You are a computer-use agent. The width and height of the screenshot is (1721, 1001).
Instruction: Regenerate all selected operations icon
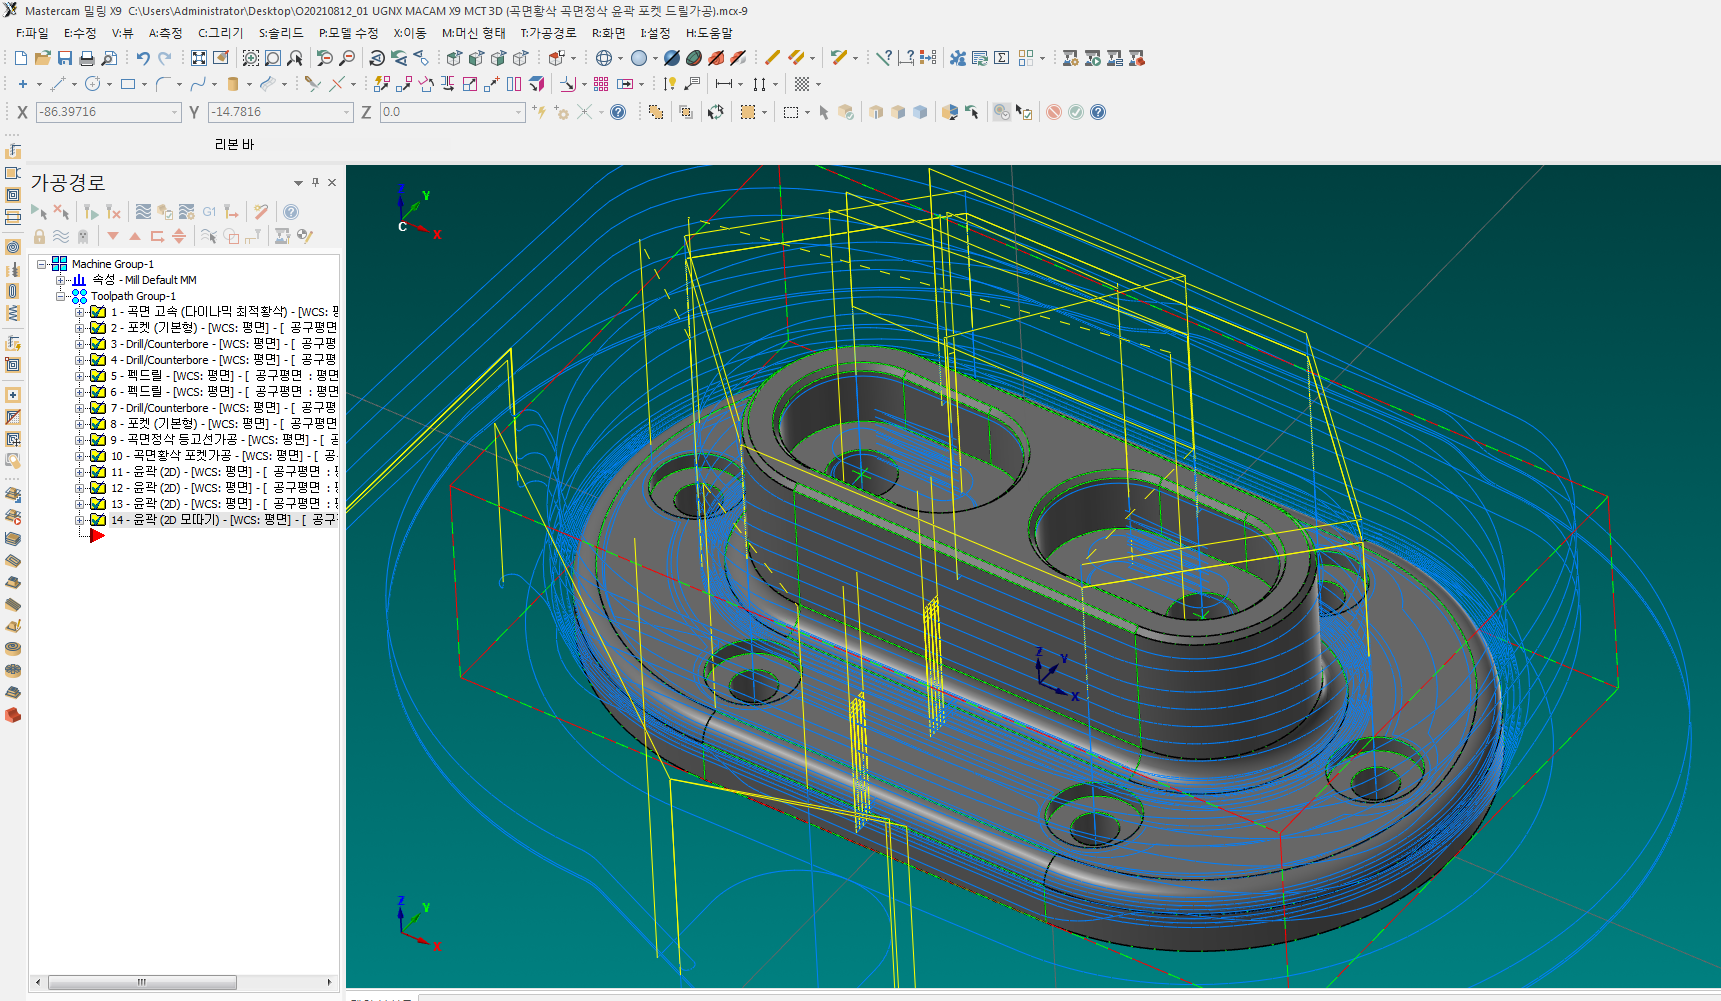91,212
